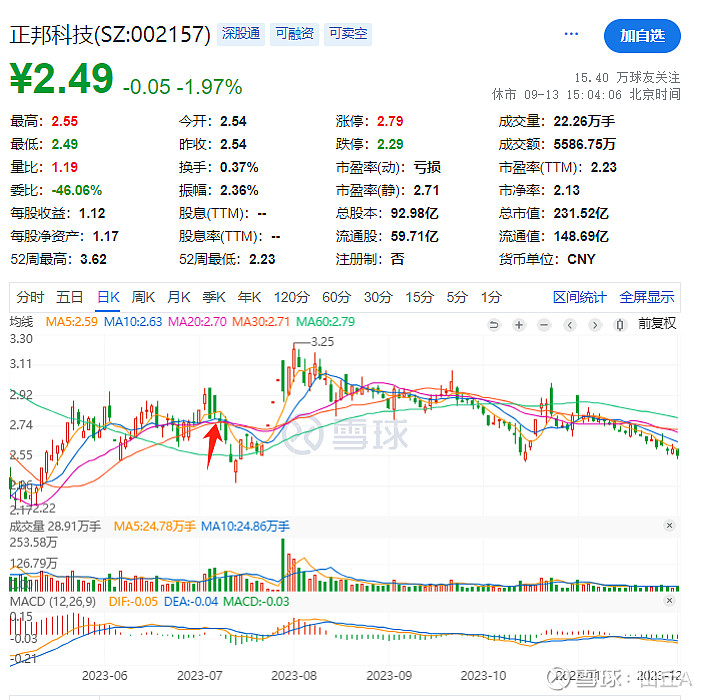Viewport: 712px width, 700px height.
Task: Click the MA5:2.59 moving average label
Action: [72, 322]
